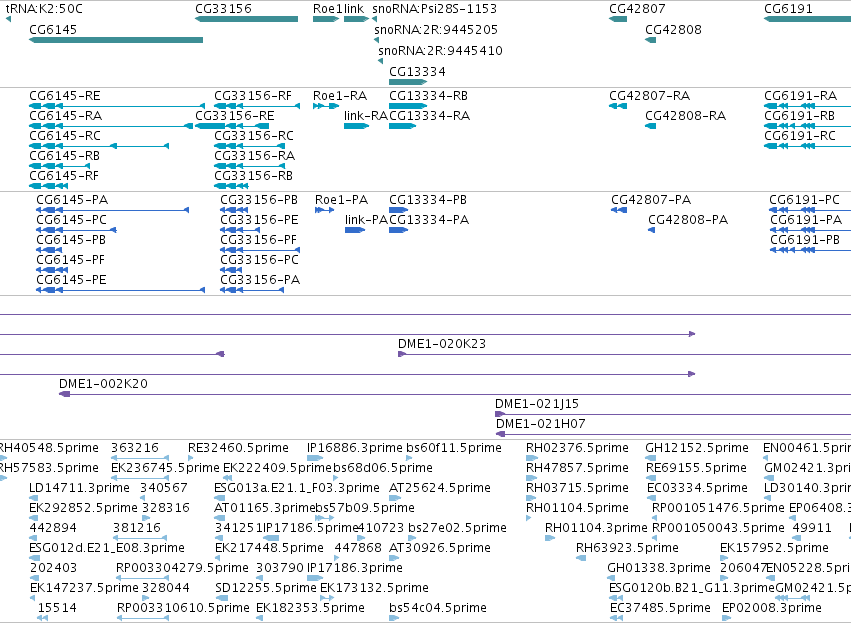Screen dimensions: 851x623
Task: Select transcript CG6145-RC
Action: tap(99, 146)
